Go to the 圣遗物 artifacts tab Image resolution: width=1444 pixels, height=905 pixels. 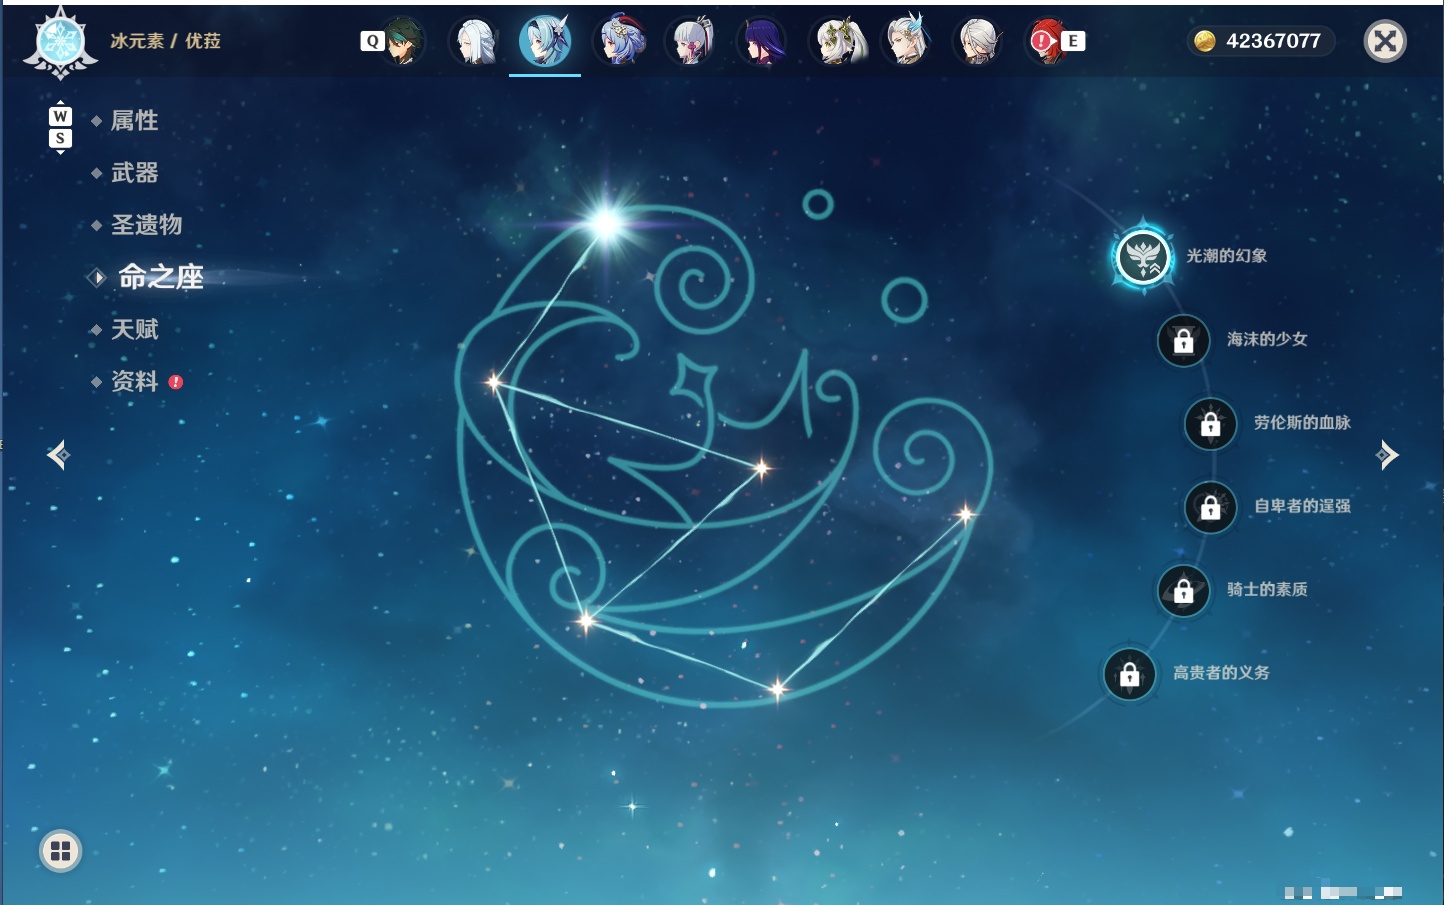point(146,225)
